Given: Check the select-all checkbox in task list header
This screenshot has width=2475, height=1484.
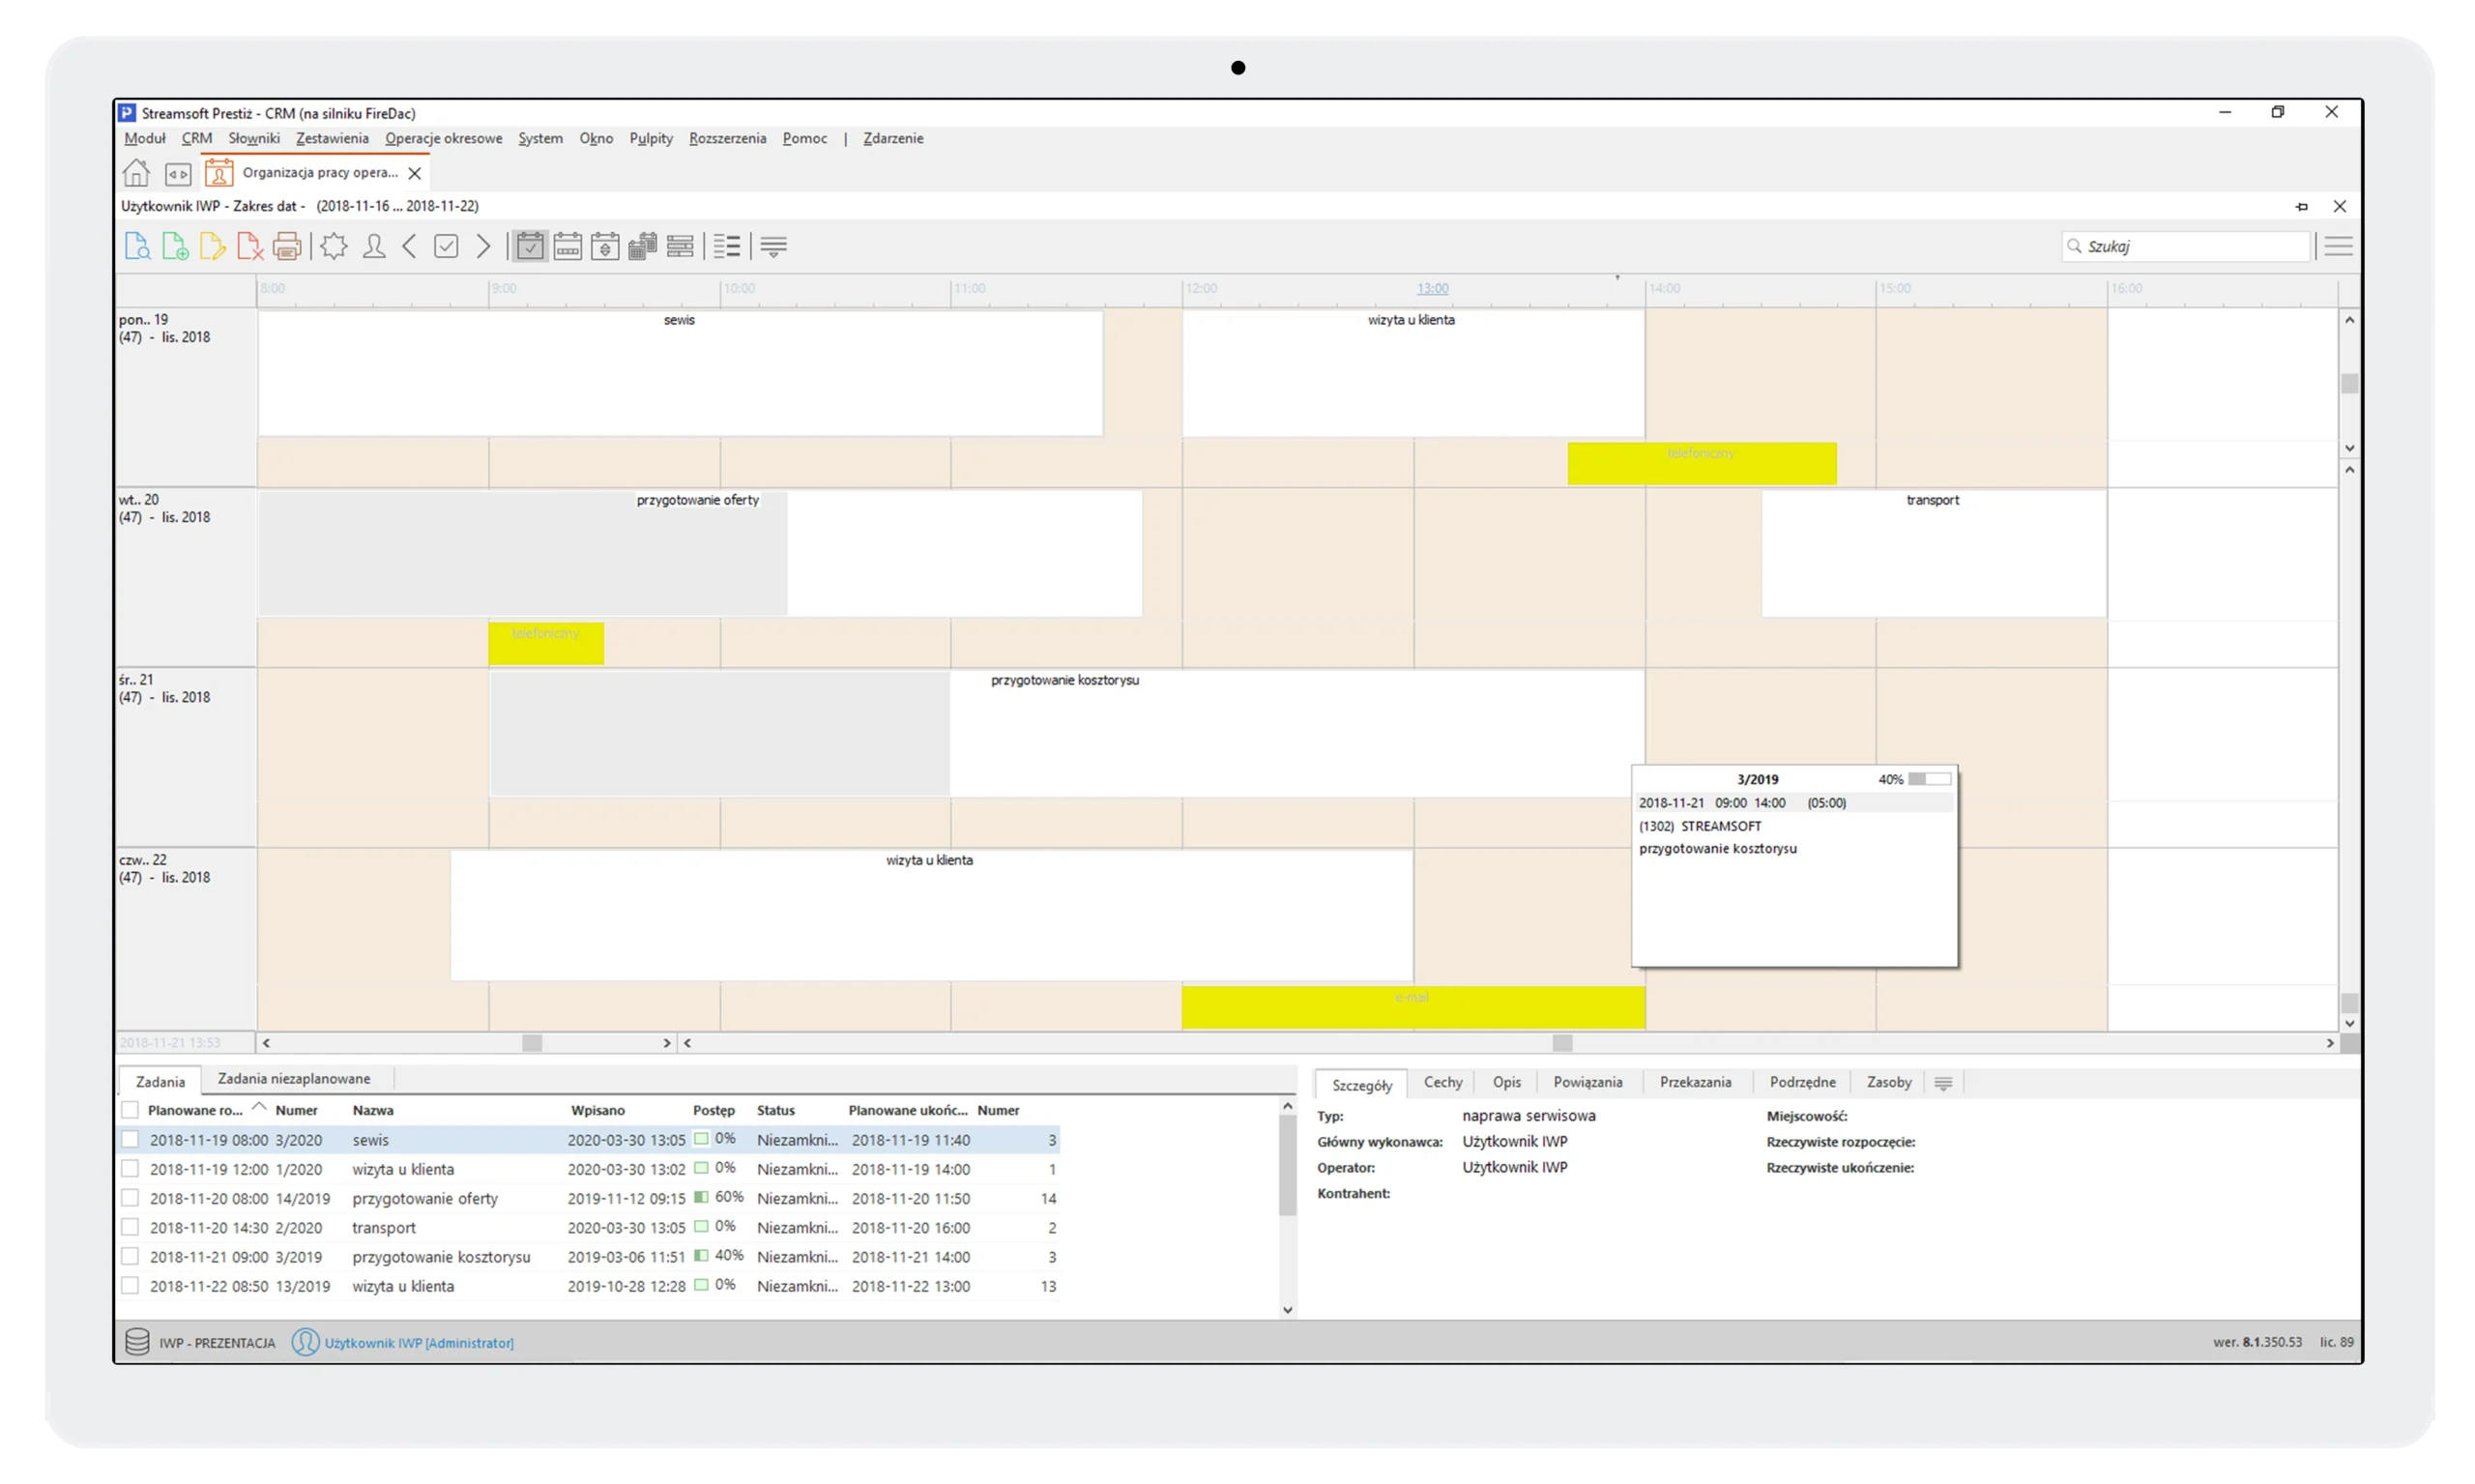Looking at the screenshot, I should (131, 1110).
